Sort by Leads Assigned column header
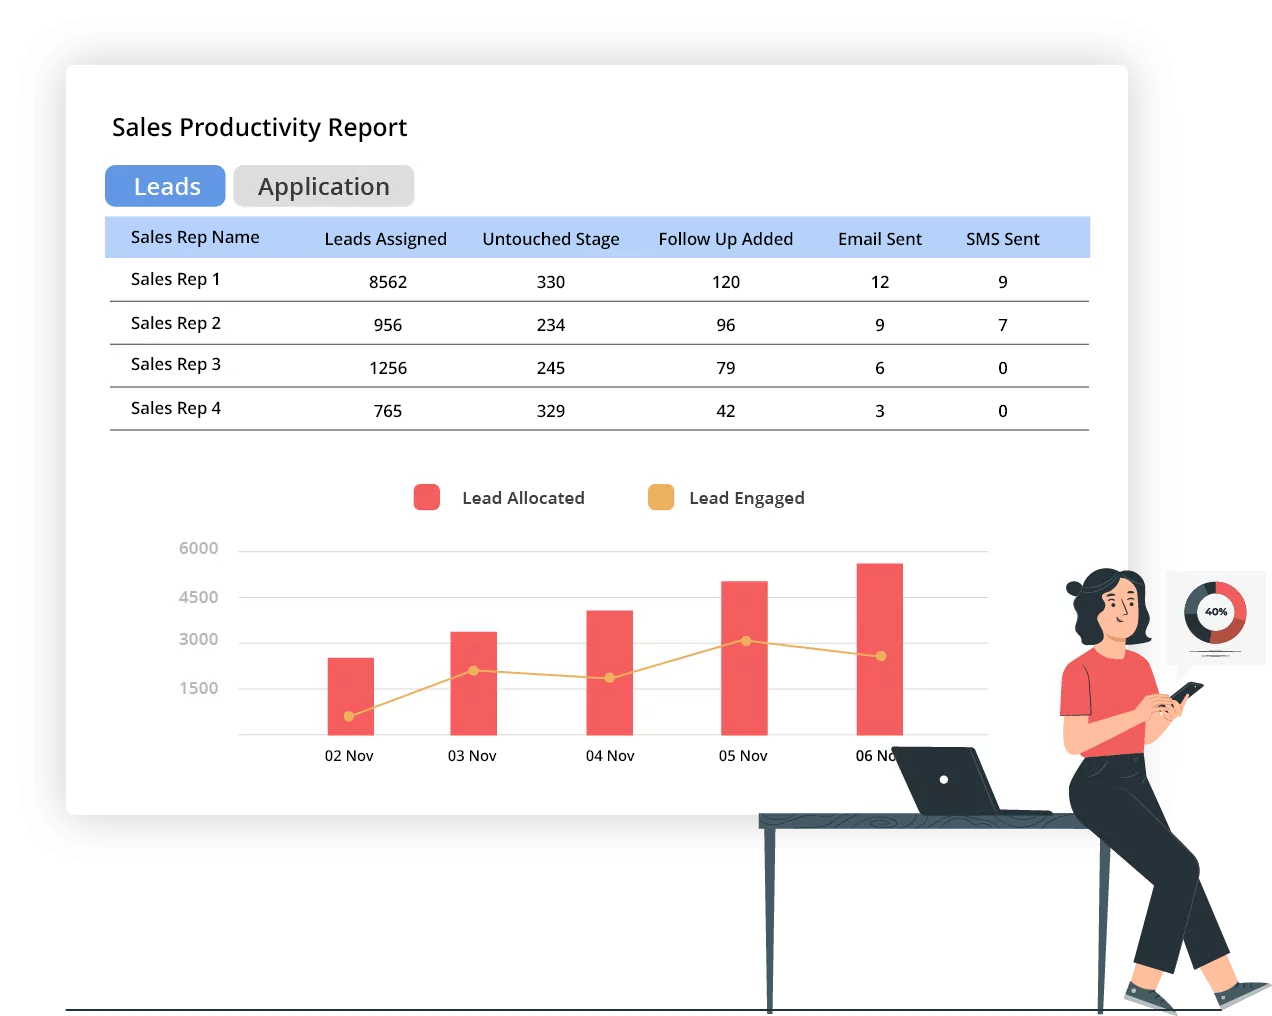This screenshot has height=1016, width=1272. 385,239
